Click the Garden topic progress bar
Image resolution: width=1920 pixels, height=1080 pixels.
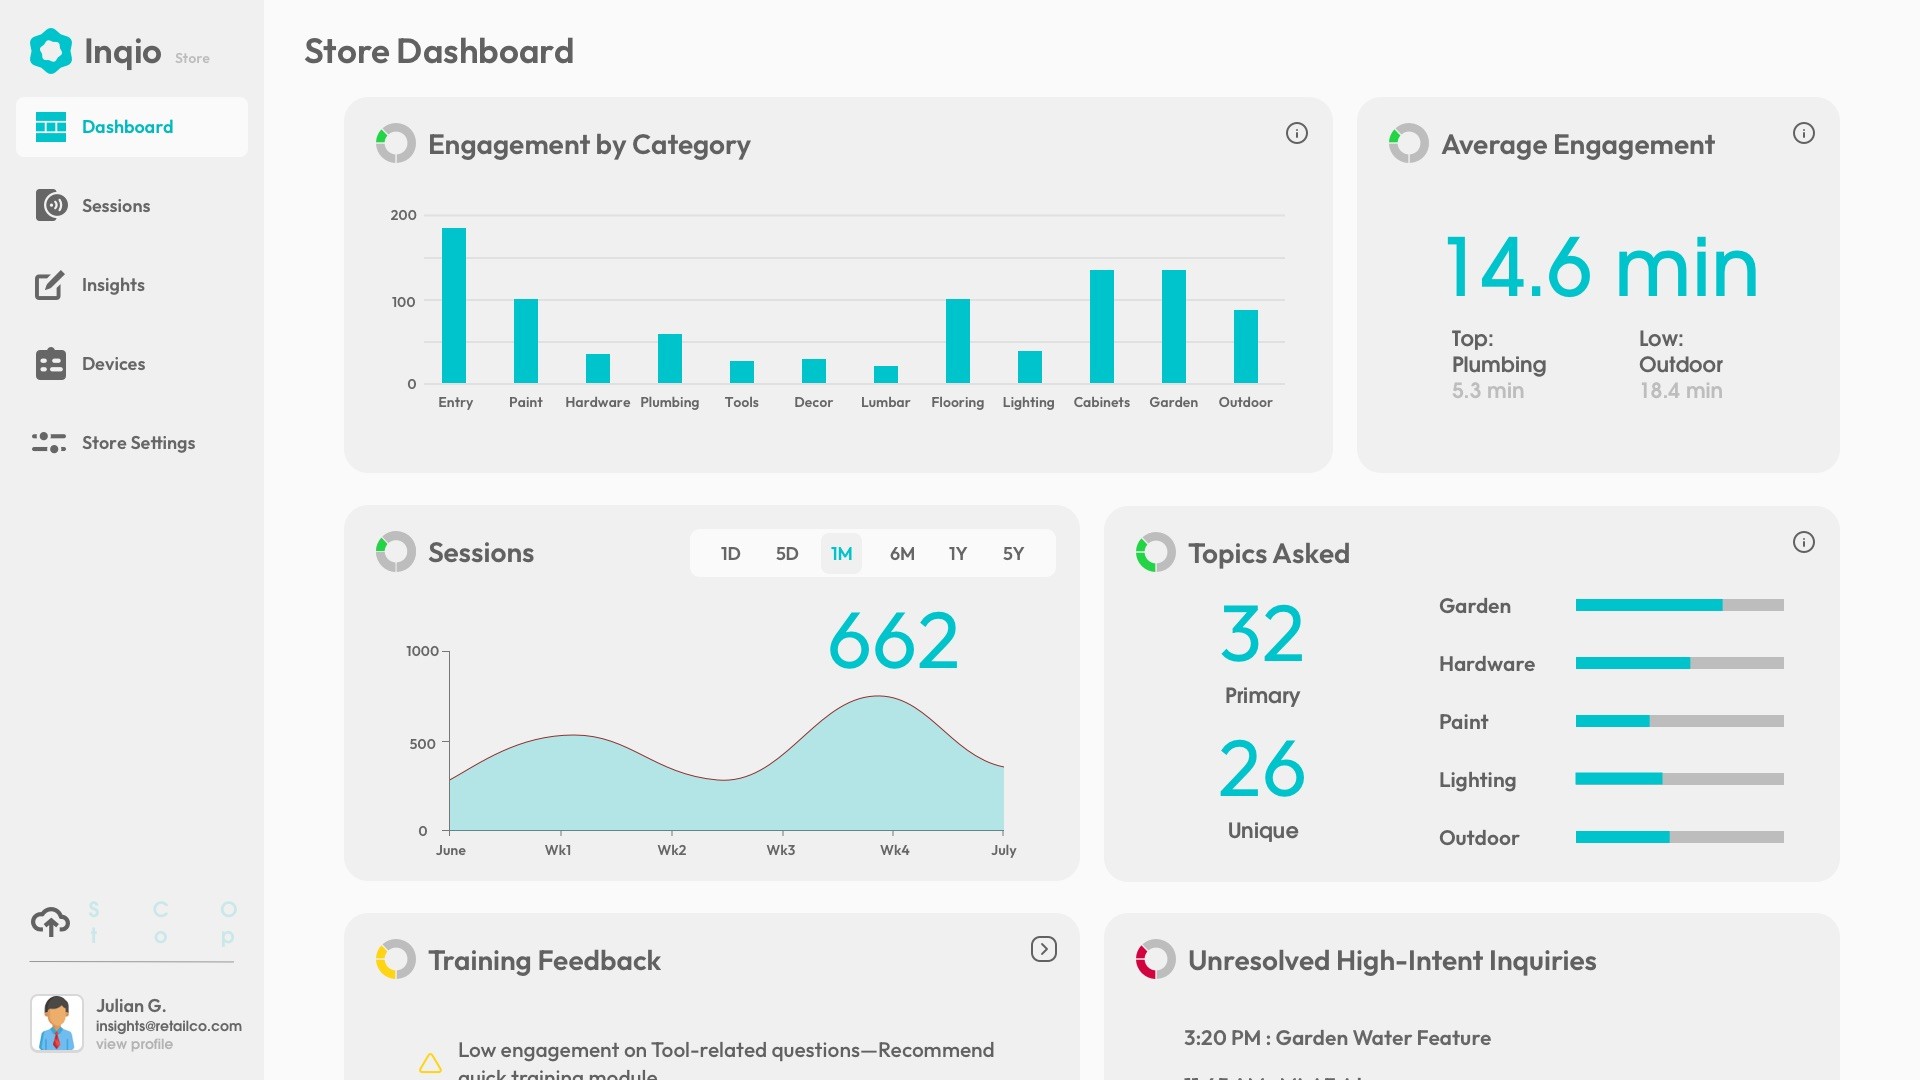tap(1679, 605)
